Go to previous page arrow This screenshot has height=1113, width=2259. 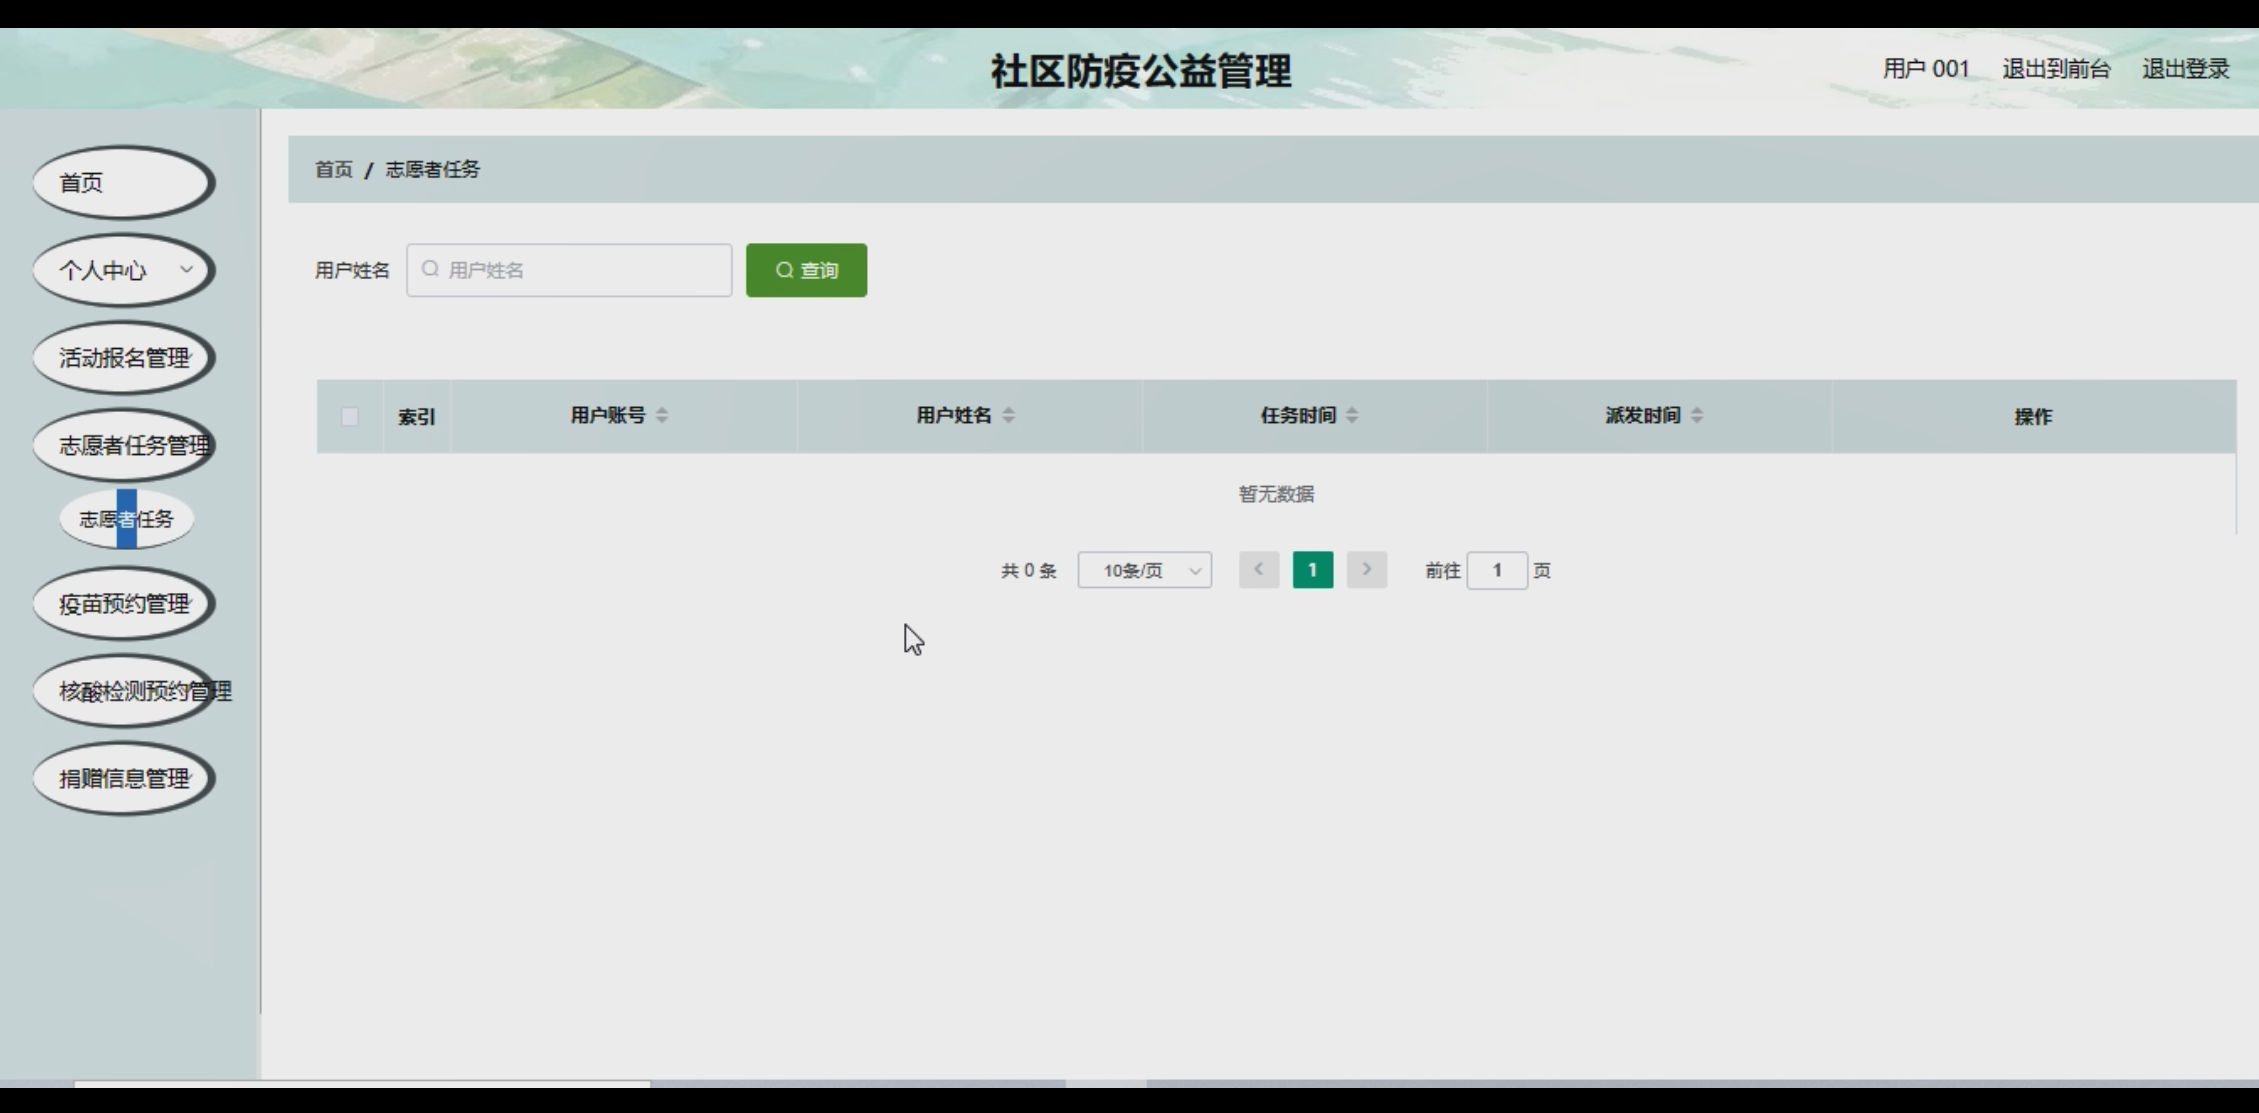1259,570
